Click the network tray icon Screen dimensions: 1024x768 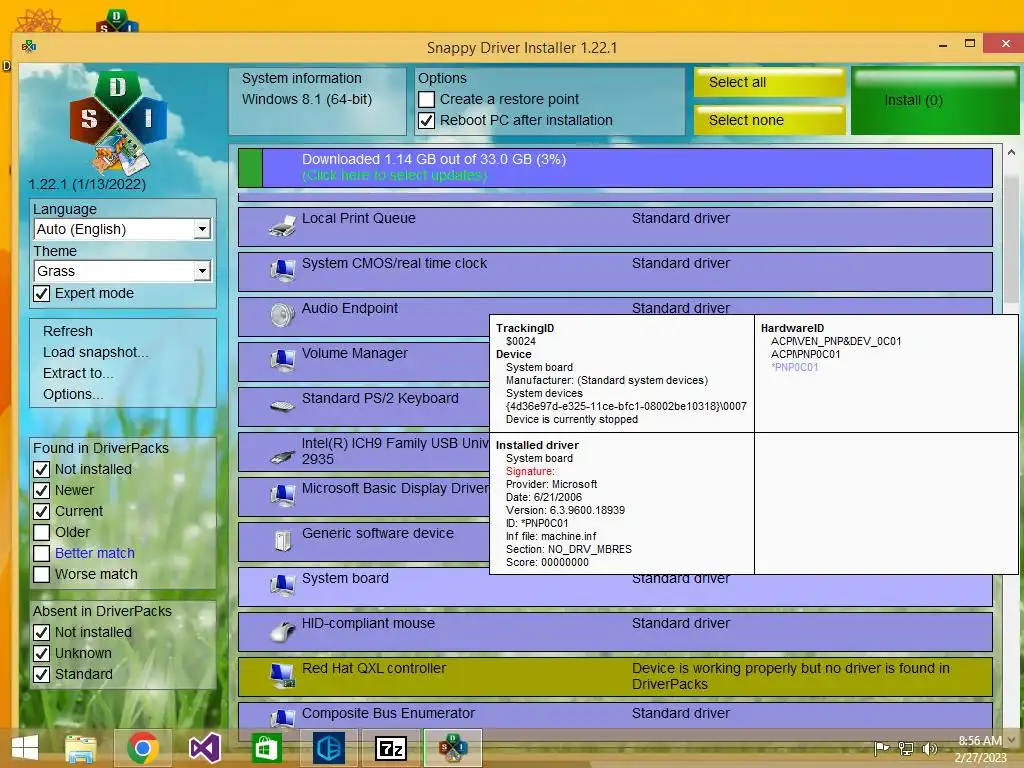906,748
